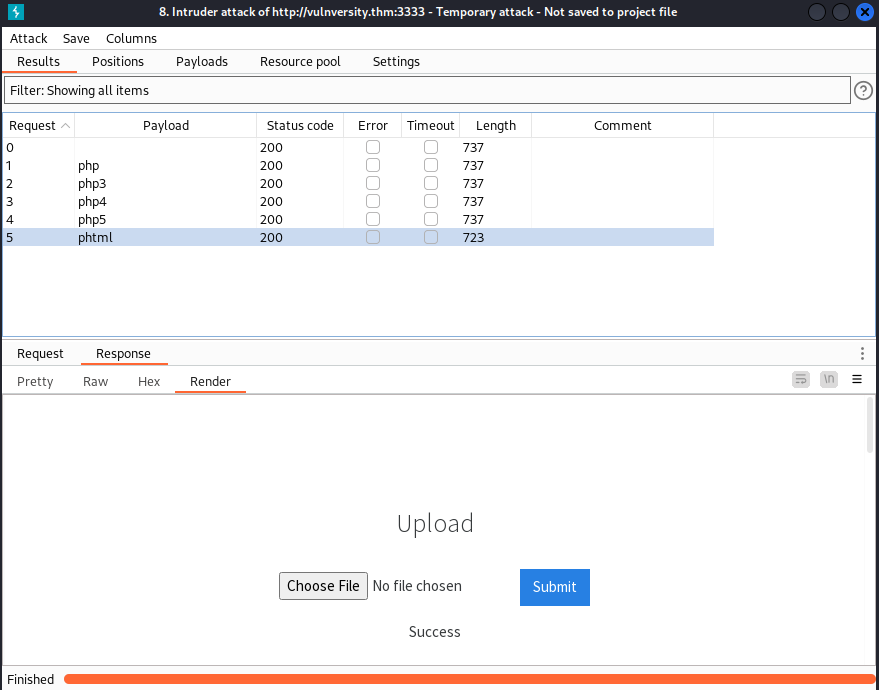Click the Finished status label
This screenshot has height=690, width=879.
point(31,679)
